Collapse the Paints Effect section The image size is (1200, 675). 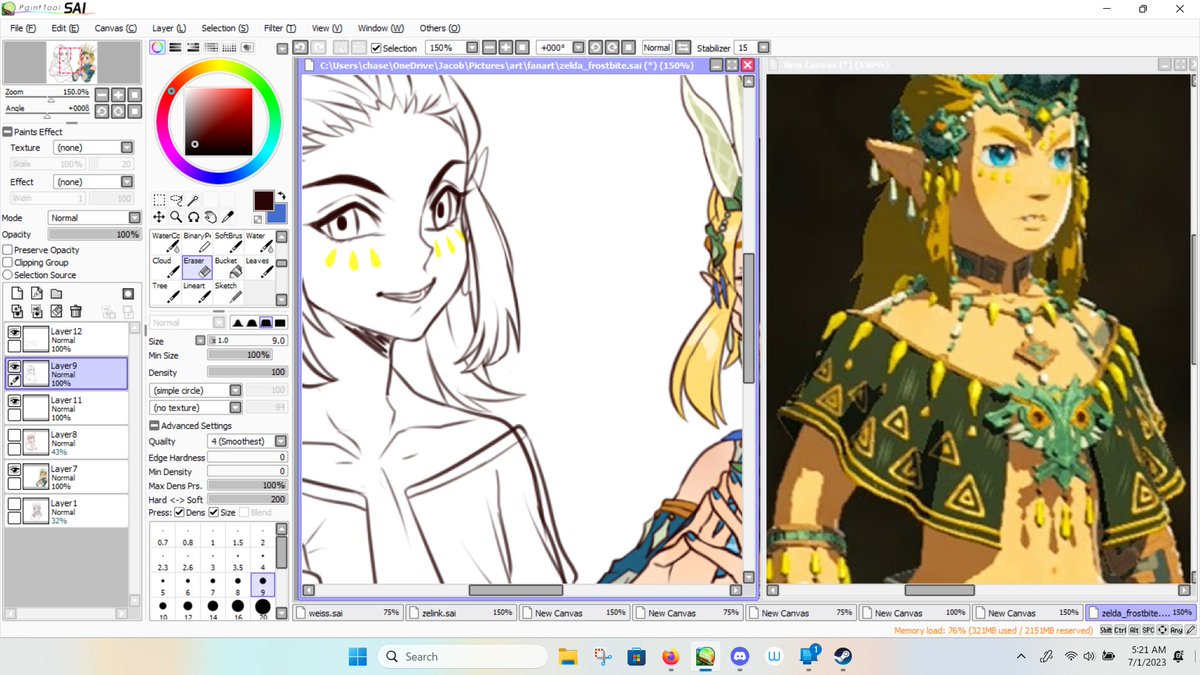[7, 132]
